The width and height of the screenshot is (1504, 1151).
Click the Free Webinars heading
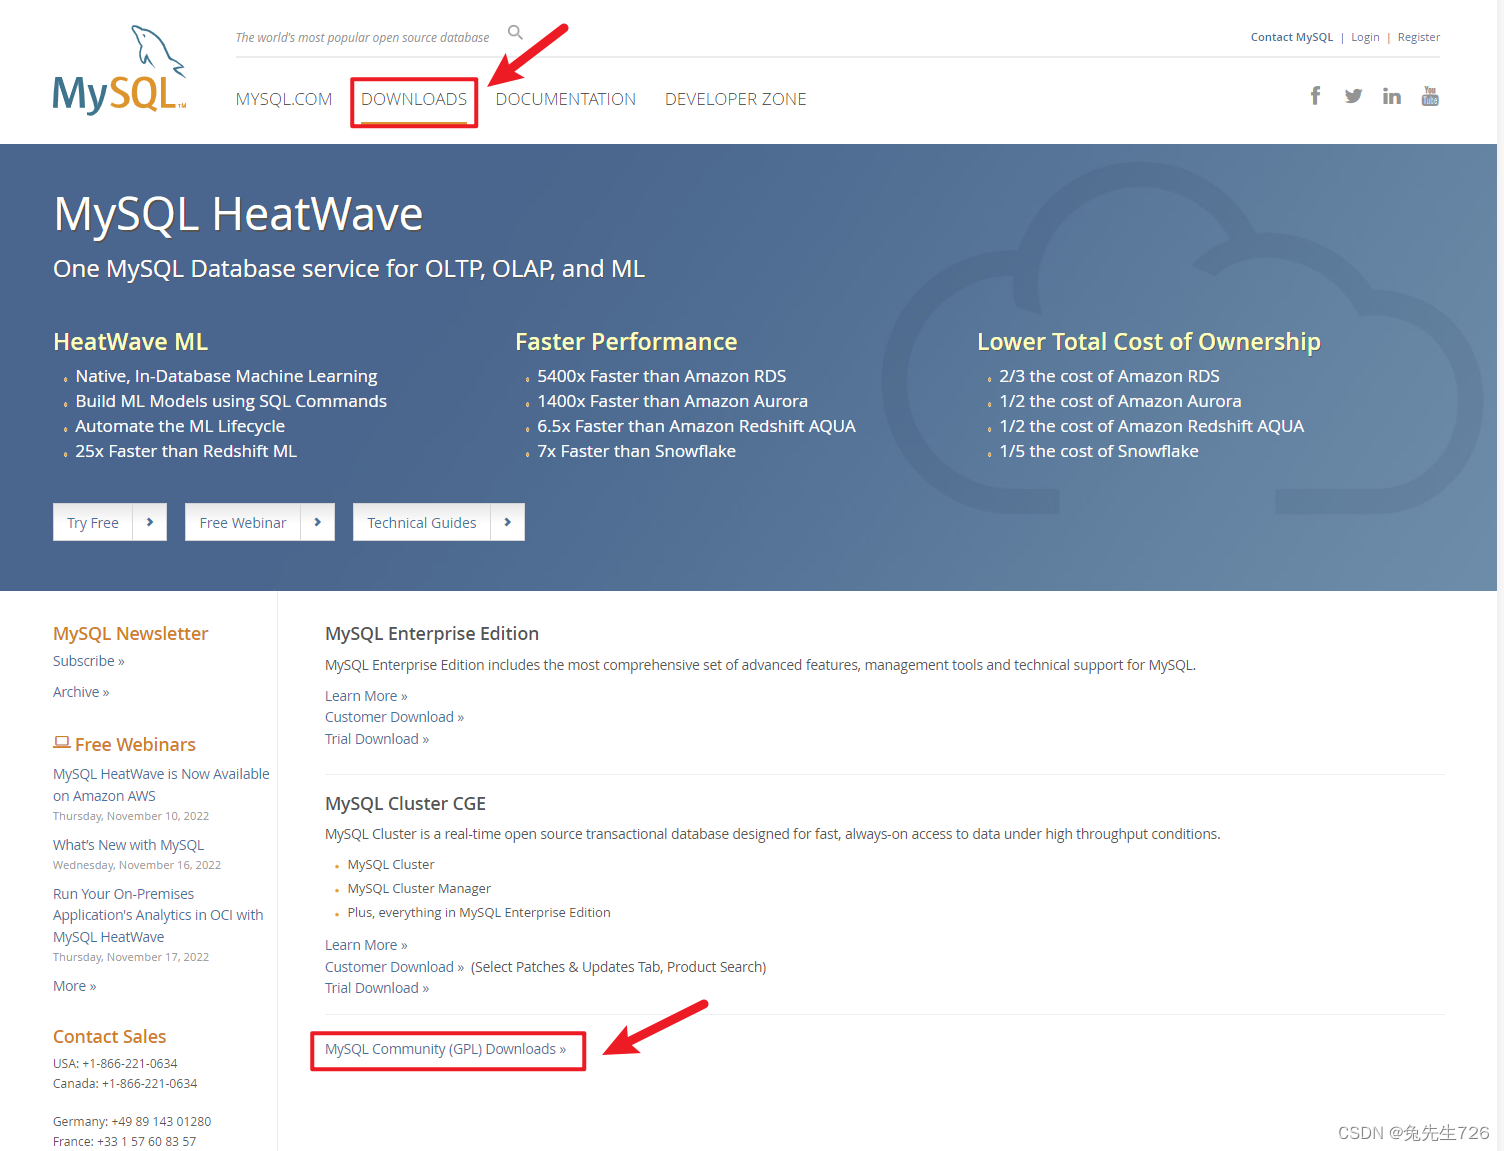[135, 745]
